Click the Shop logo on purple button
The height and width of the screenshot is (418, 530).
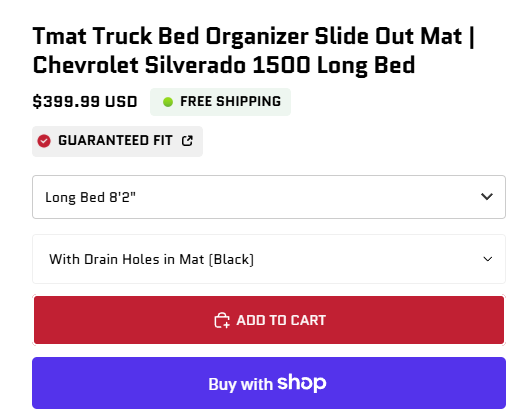point(302,383)
